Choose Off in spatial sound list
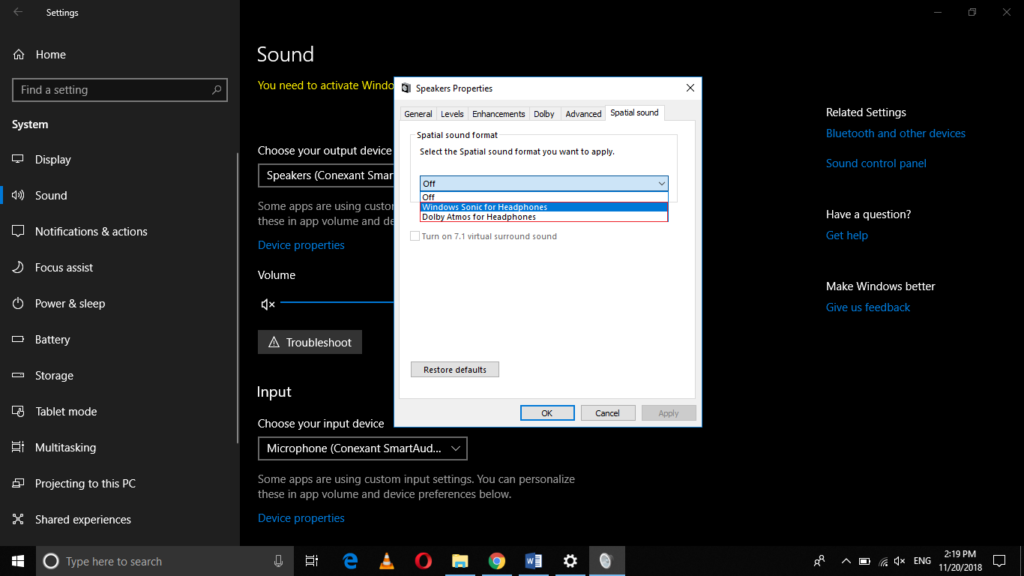The height and width of the screenshot is (576, 1024). pos(544,197)
